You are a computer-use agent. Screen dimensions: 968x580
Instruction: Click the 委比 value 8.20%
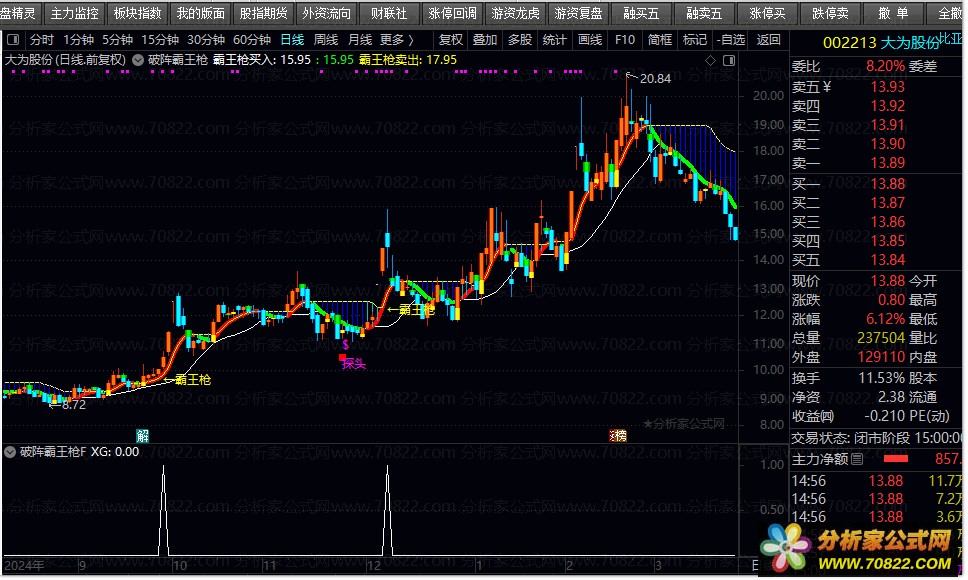pyautogui.click(x=885, y=67)
